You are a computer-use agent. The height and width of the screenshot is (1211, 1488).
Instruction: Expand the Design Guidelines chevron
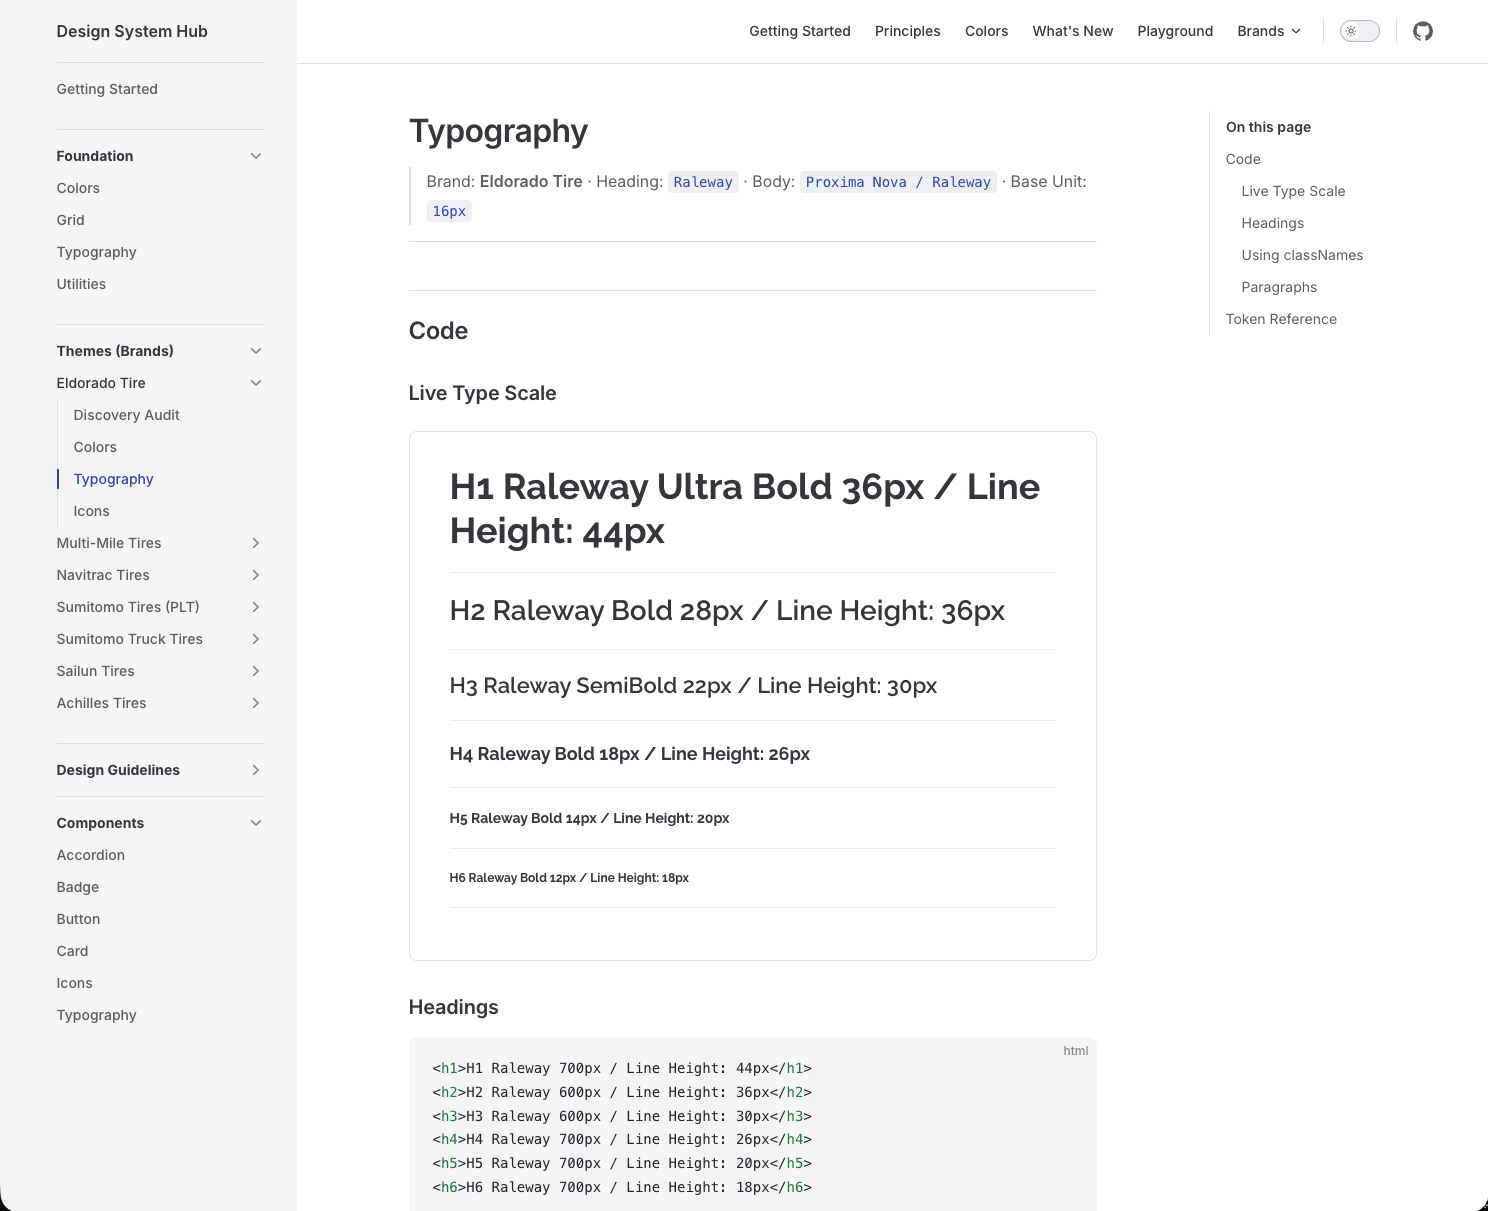256,770
